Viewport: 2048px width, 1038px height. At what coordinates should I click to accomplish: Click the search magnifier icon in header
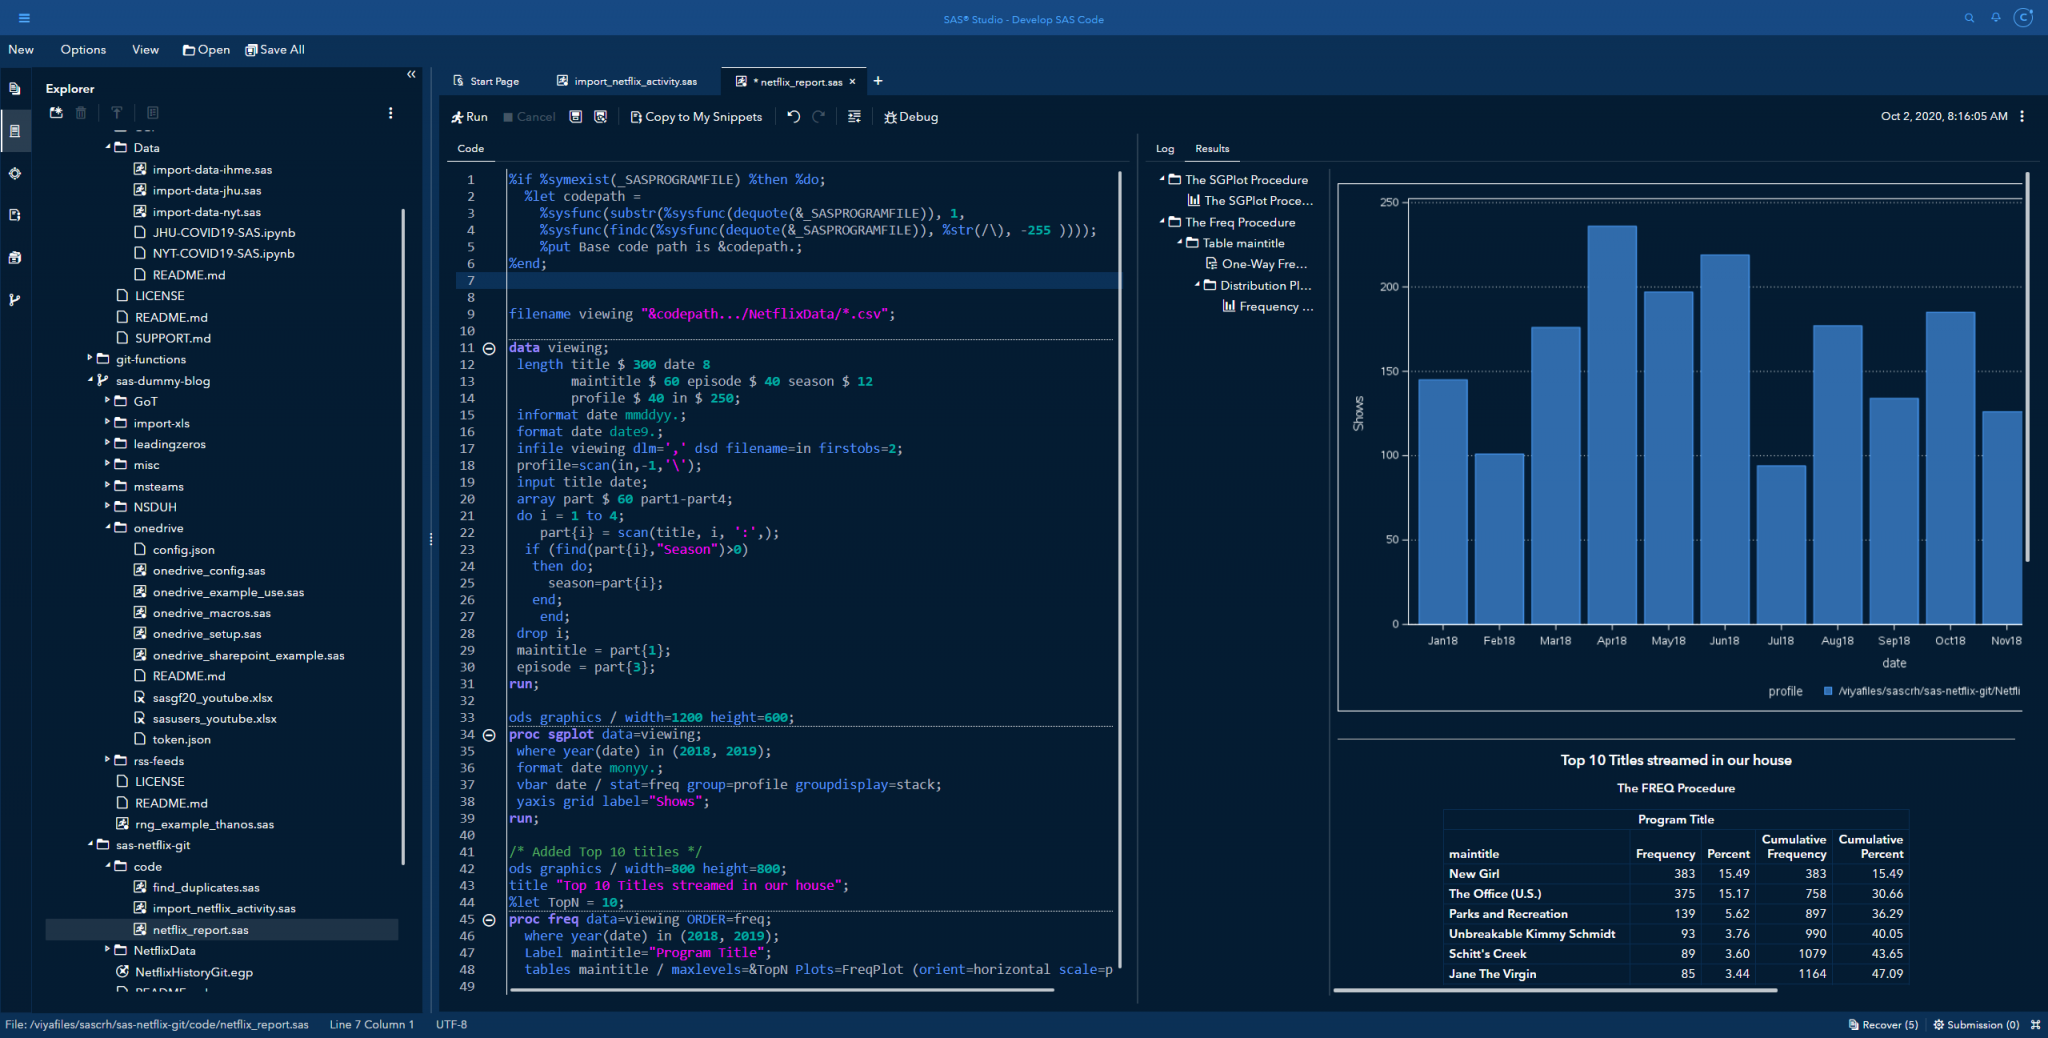1969,18
